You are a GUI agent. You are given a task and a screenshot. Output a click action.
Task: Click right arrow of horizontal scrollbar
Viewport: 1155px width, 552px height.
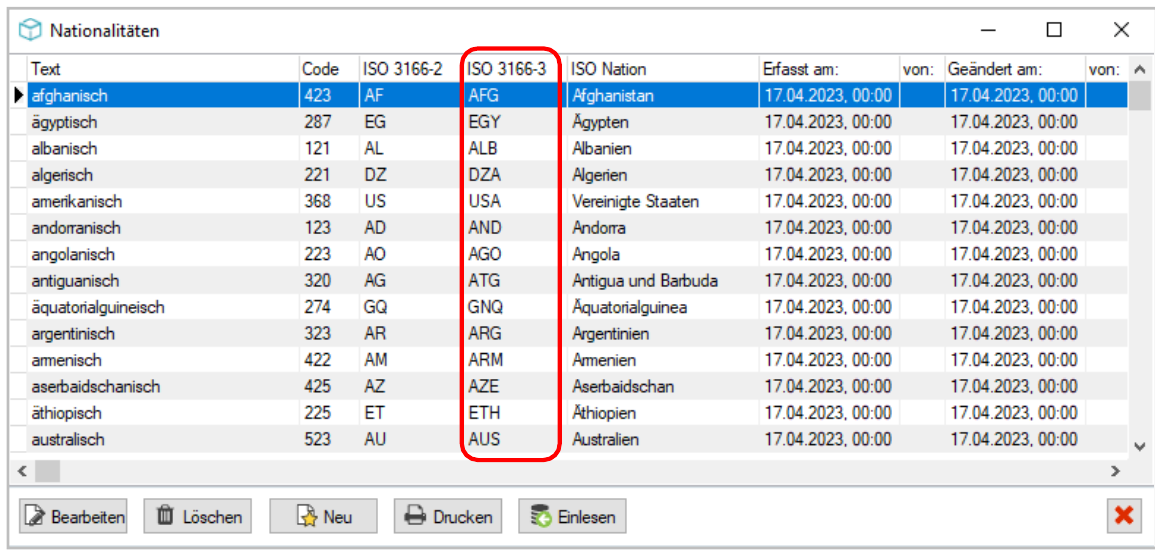click(x=1115, y=469)
